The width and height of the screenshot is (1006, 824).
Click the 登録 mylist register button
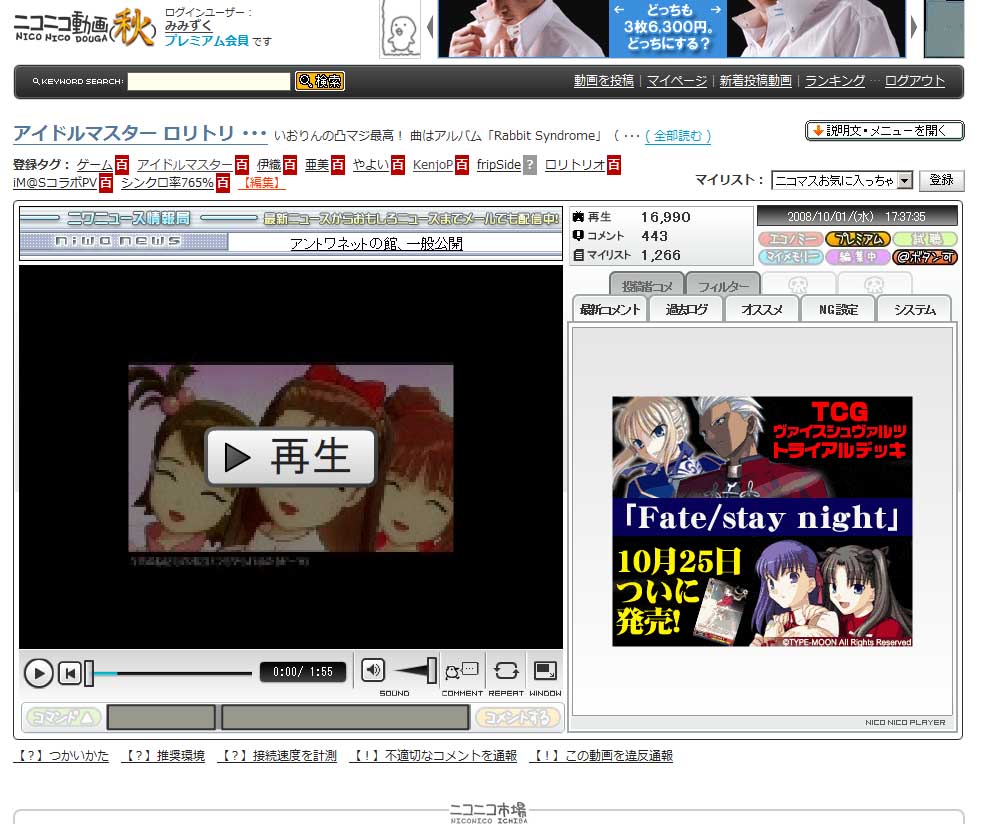[941, 180]
